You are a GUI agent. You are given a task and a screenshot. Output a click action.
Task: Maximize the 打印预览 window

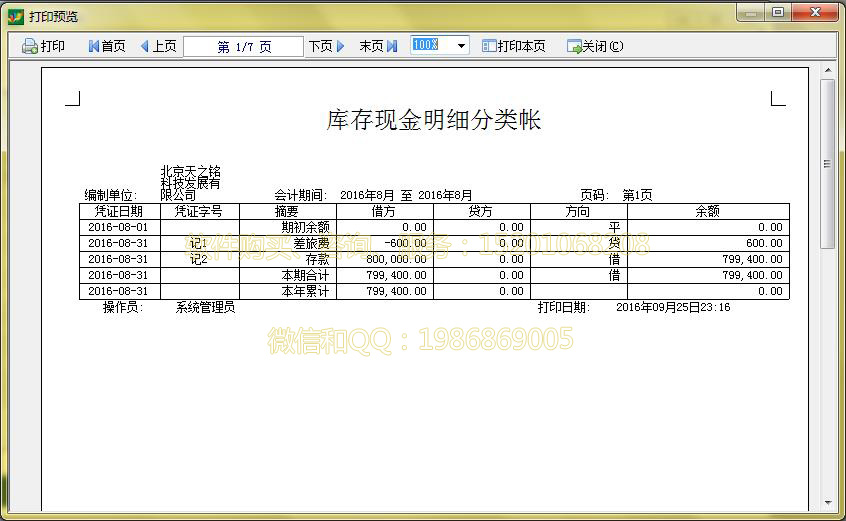[777, 12]
